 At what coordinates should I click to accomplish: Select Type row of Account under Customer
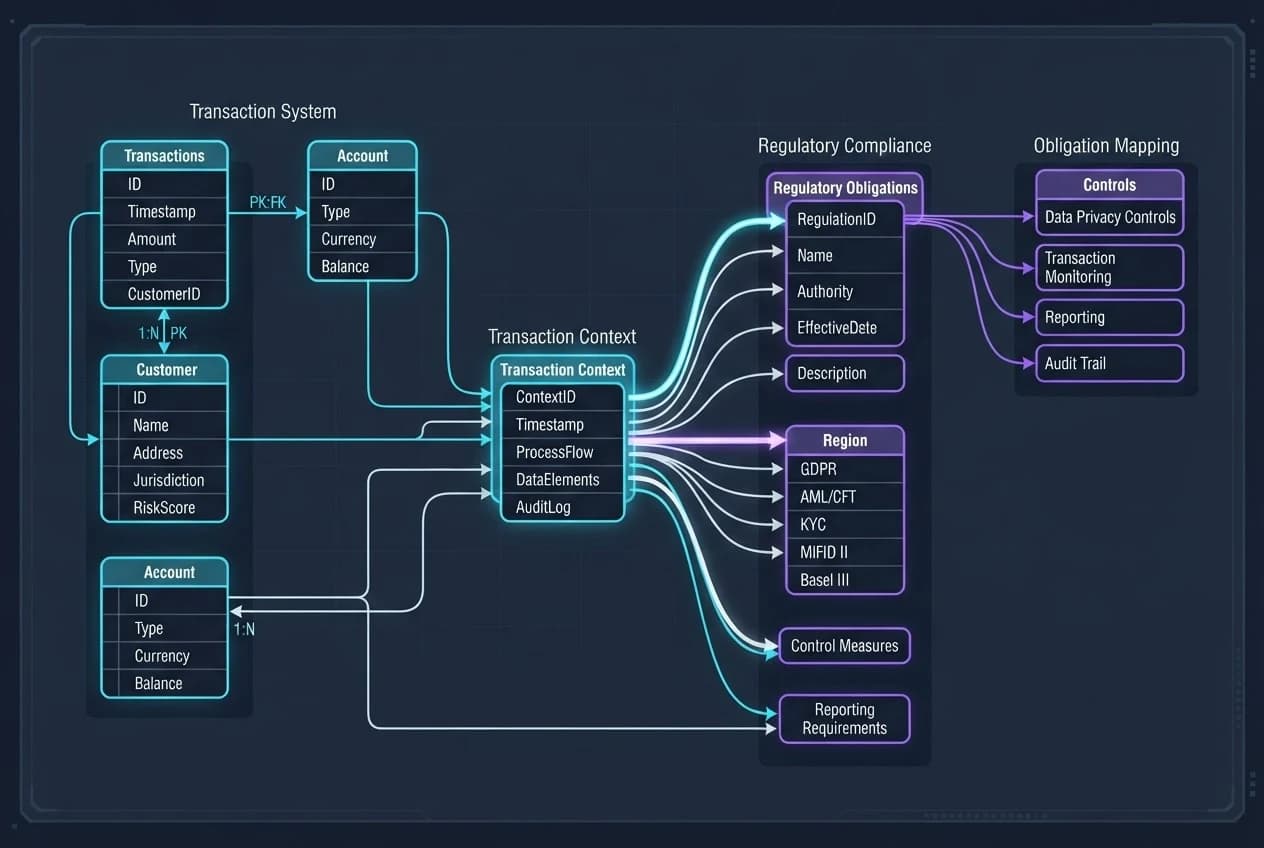pyautogui.click(x=165, y=628)
